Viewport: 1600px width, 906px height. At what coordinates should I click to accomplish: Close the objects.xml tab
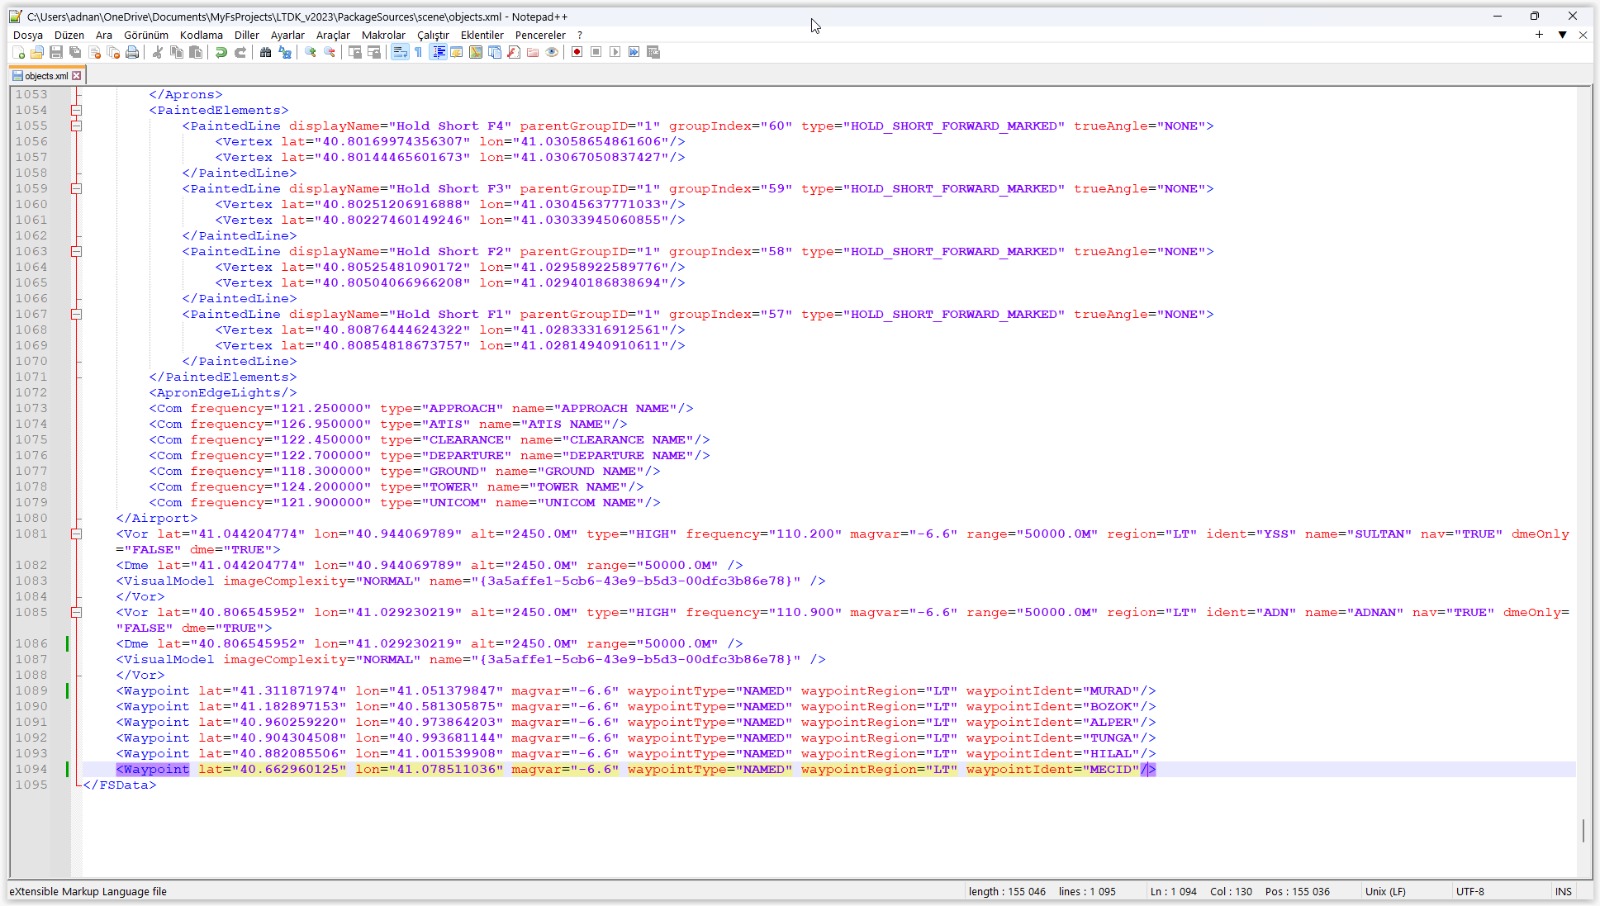point(77,76)
